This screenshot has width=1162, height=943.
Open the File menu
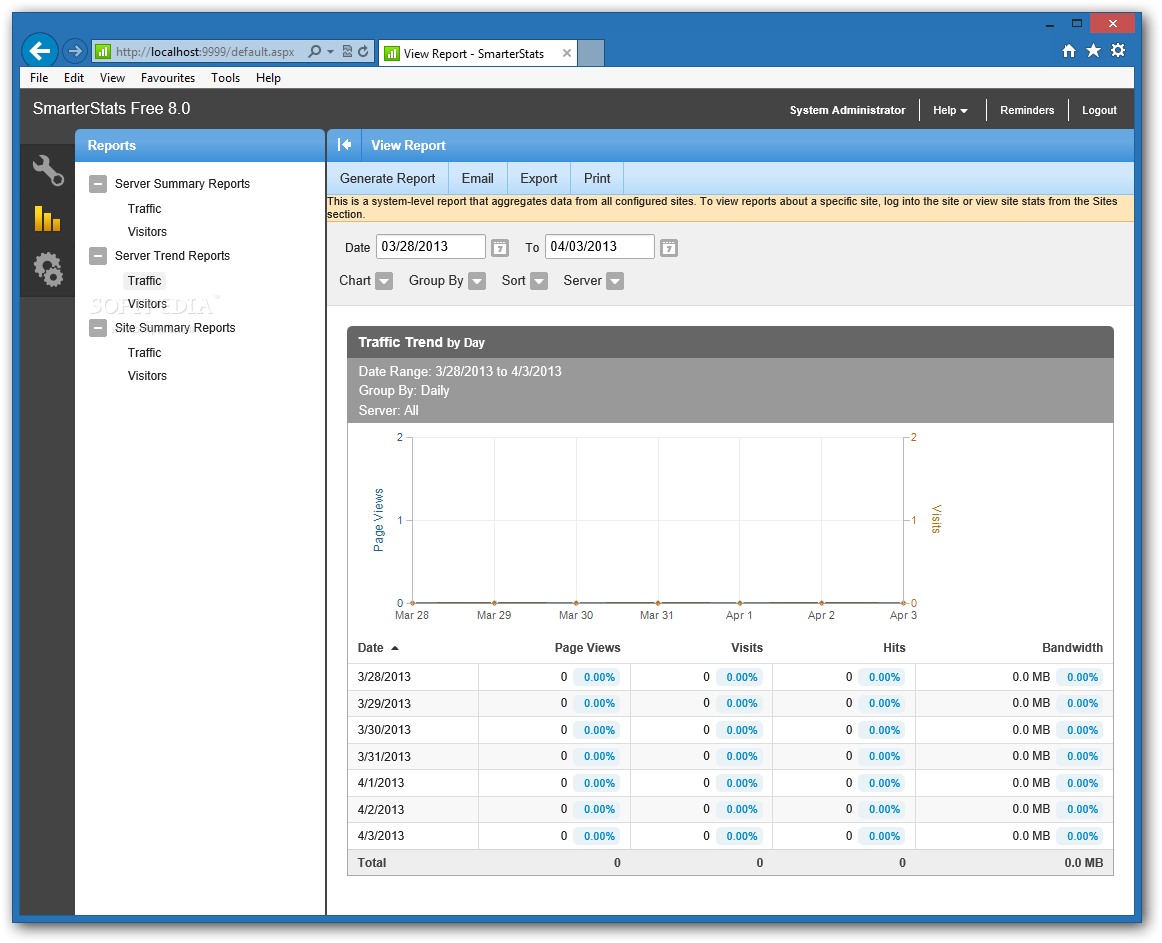(x=39, y=78)
